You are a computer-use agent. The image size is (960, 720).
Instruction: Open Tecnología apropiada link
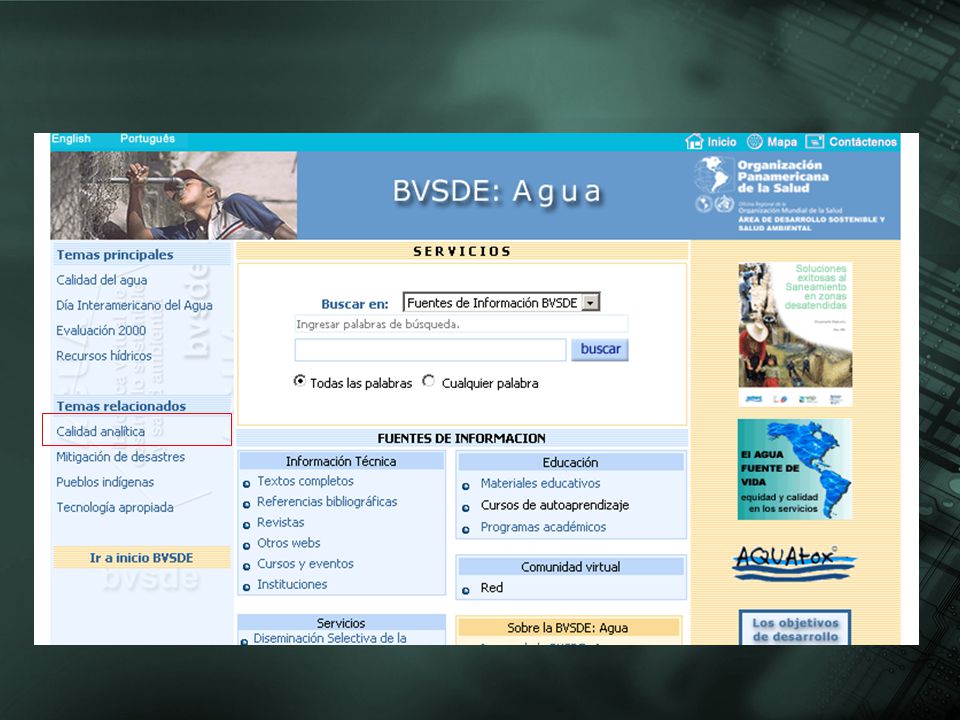(115, 508)
